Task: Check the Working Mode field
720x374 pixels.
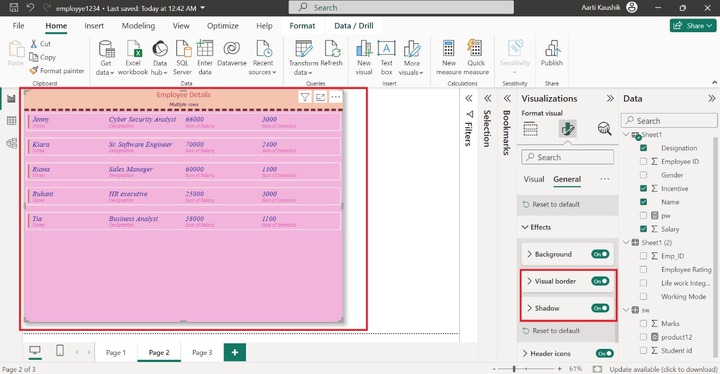Action: click(x=643, y=296)
